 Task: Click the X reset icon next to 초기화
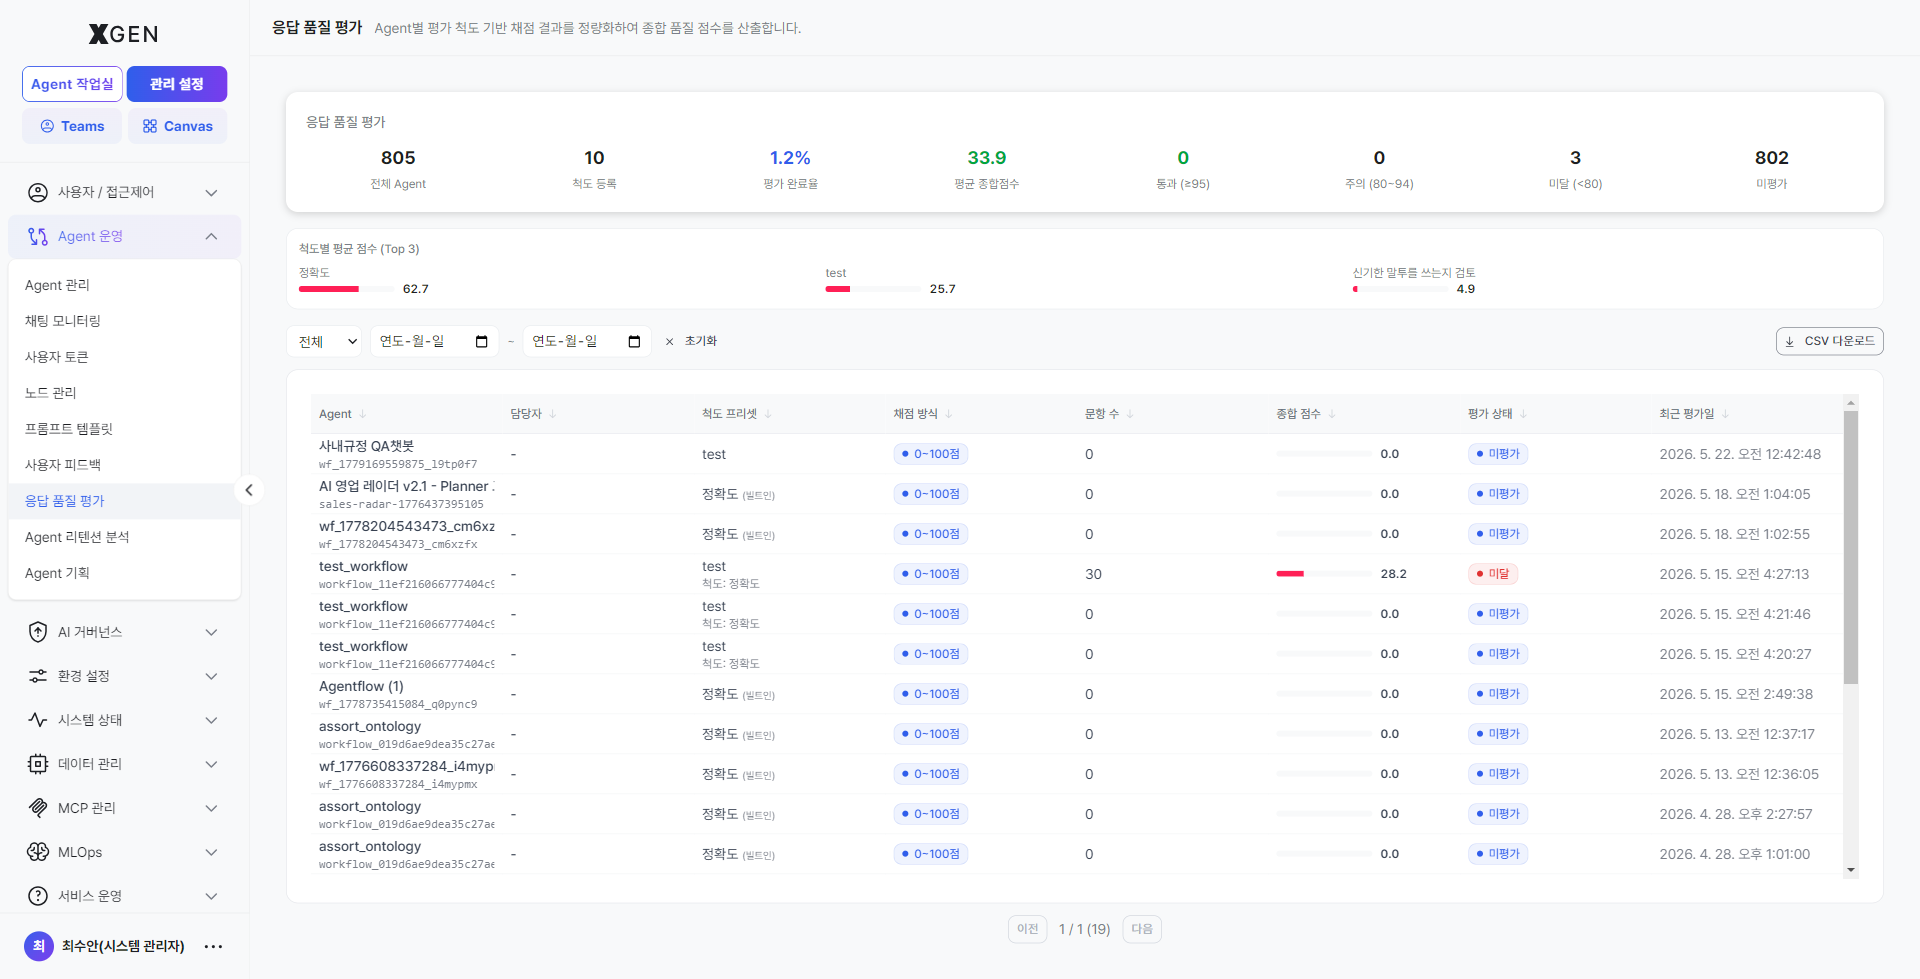click(670, 342)
